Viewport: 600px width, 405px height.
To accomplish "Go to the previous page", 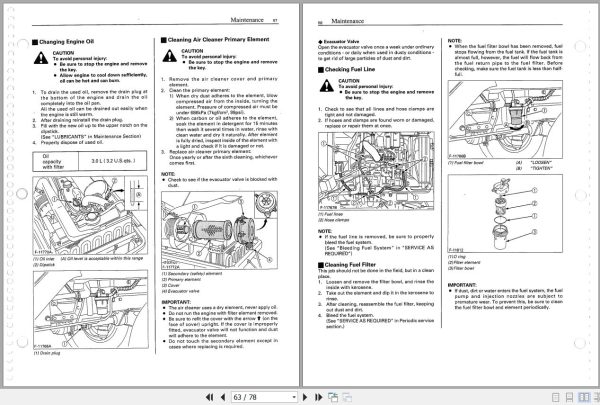I will 223,397.
